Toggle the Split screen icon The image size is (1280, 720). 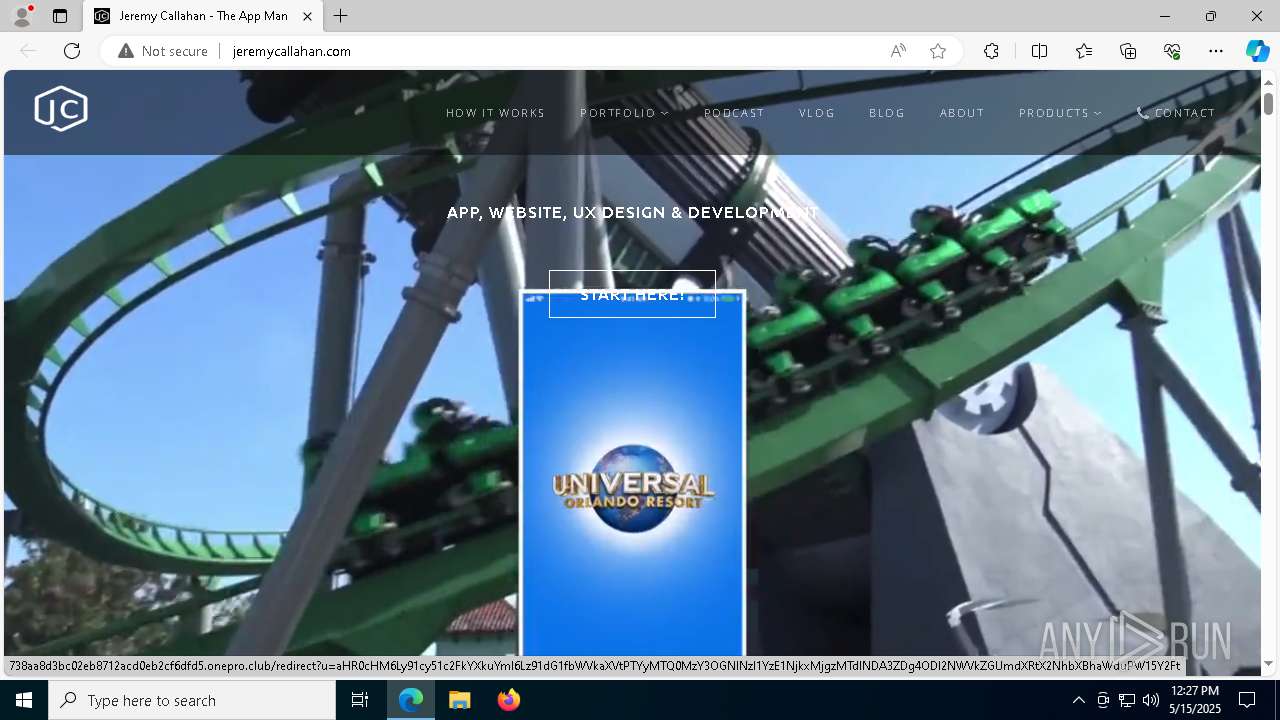pos(1039,51)
